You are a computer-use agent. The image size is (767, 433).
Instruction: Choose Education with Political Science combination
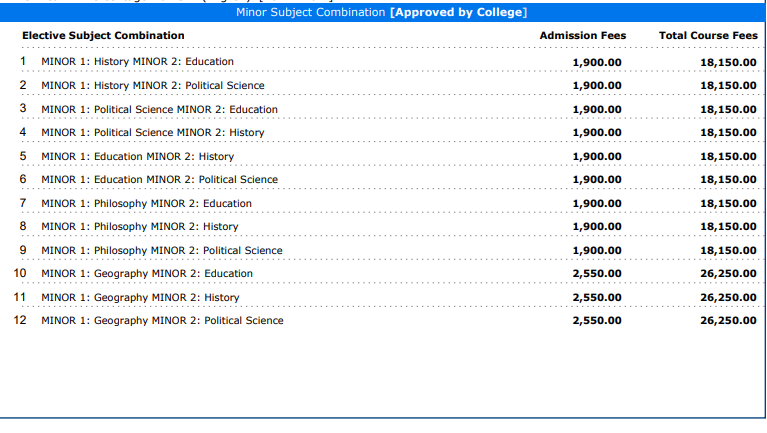pos(159,180)
